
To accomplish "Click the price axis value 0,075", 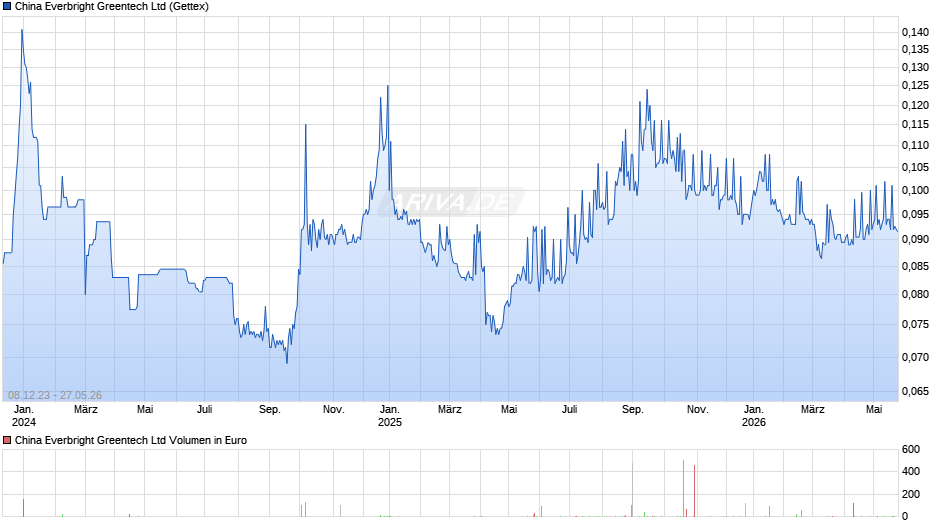I will (x=915, y=324).
